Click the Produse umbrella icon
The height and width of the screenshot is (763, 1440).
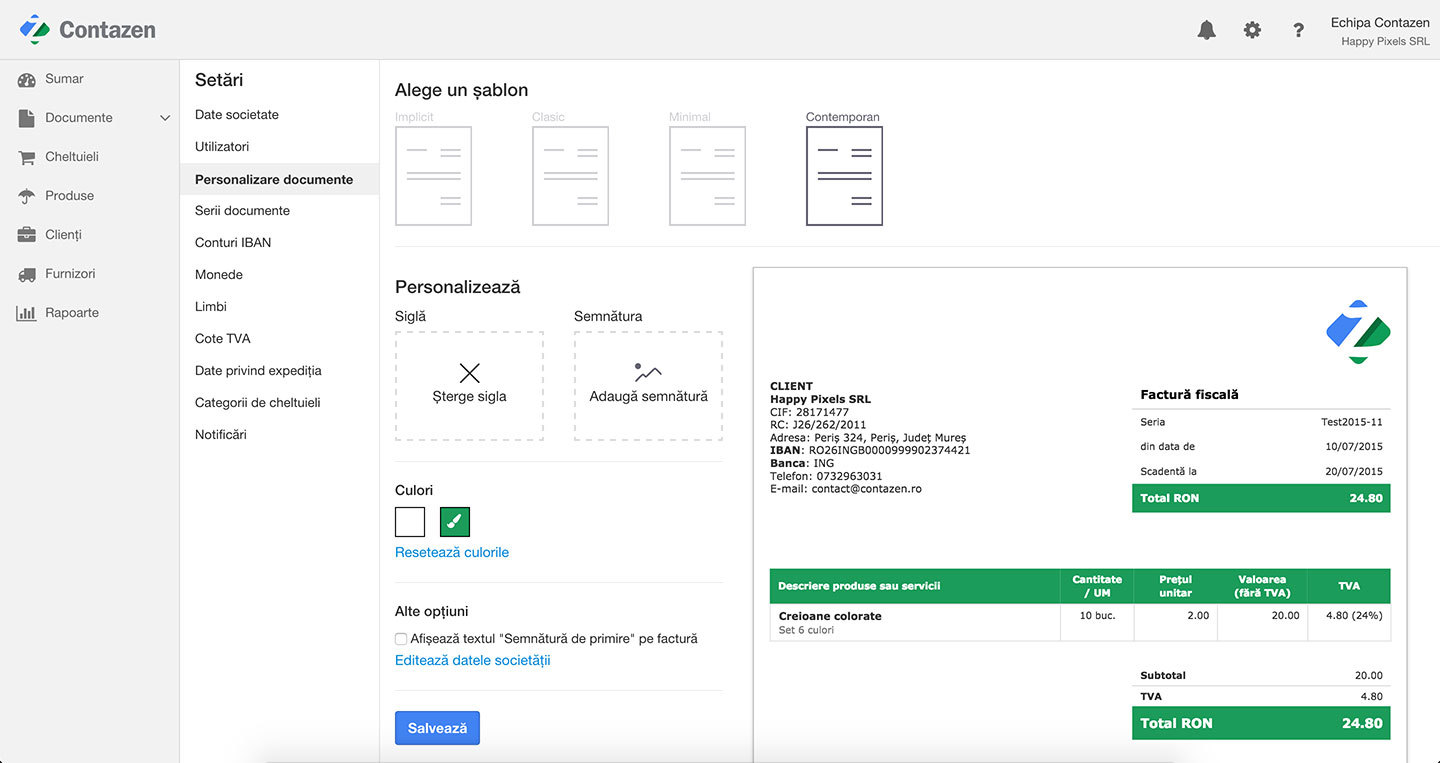pos(26,196)
